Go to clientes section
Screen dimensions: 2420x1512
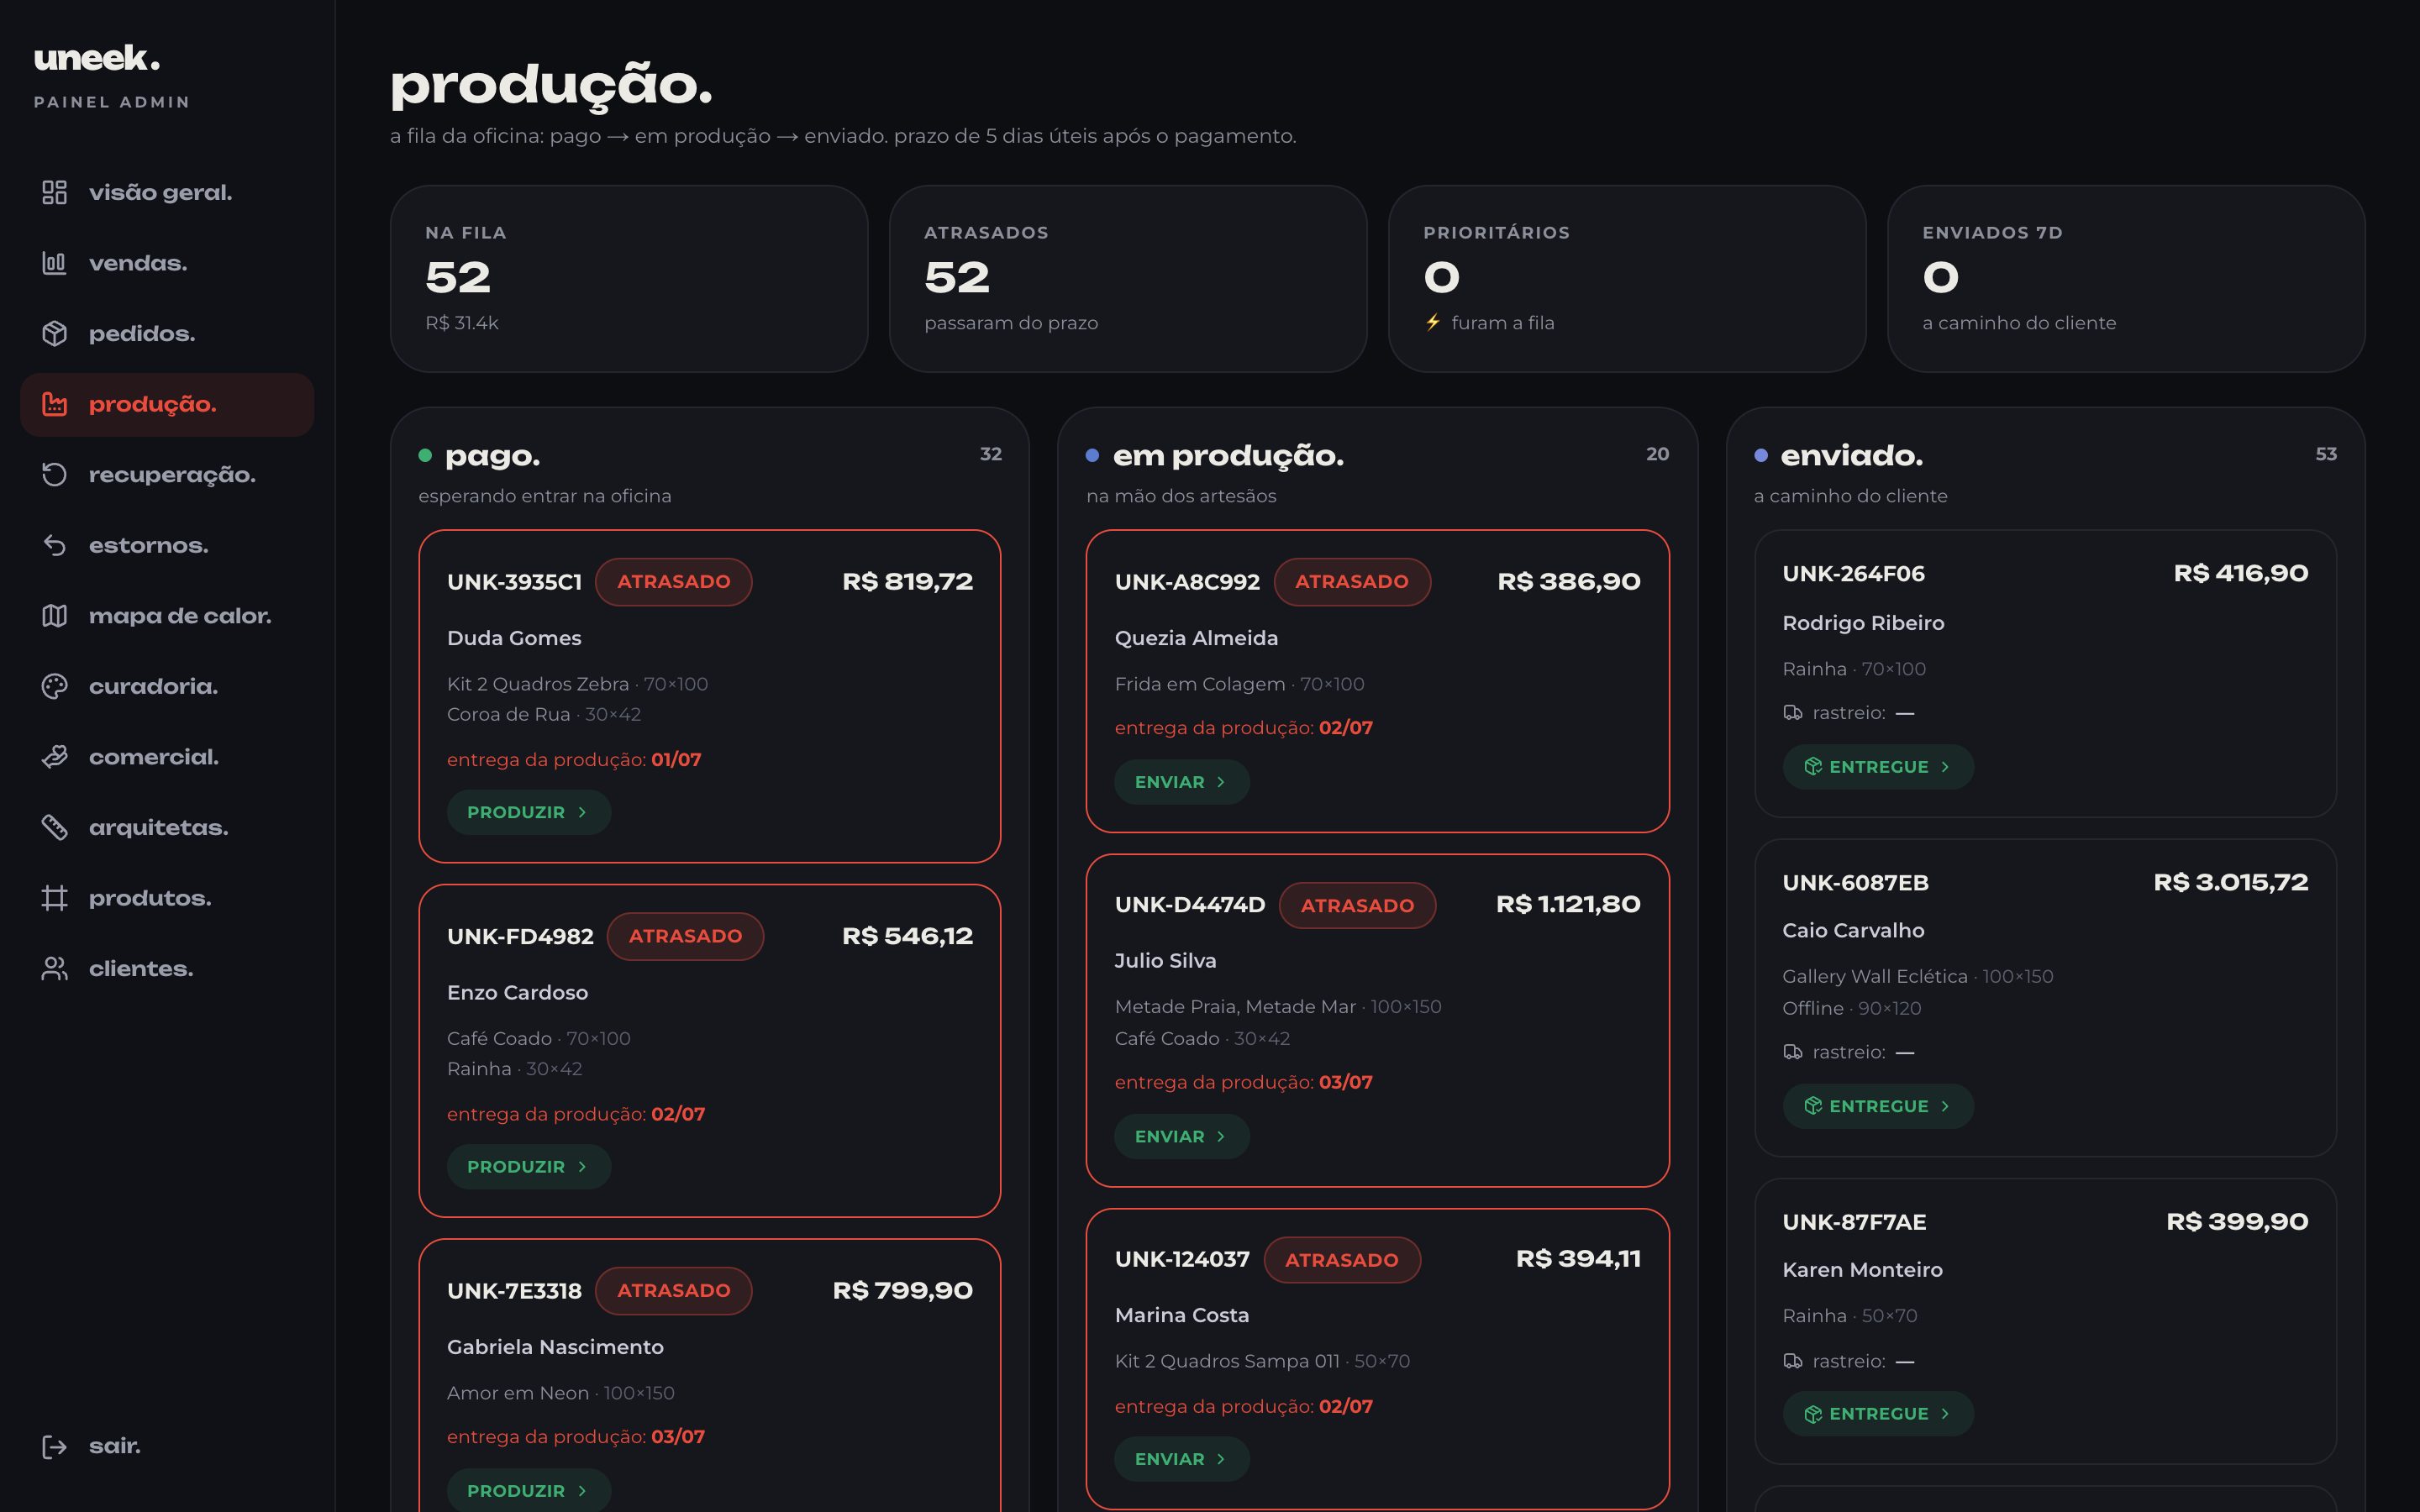pyautogui.click(x=167, y=968)
